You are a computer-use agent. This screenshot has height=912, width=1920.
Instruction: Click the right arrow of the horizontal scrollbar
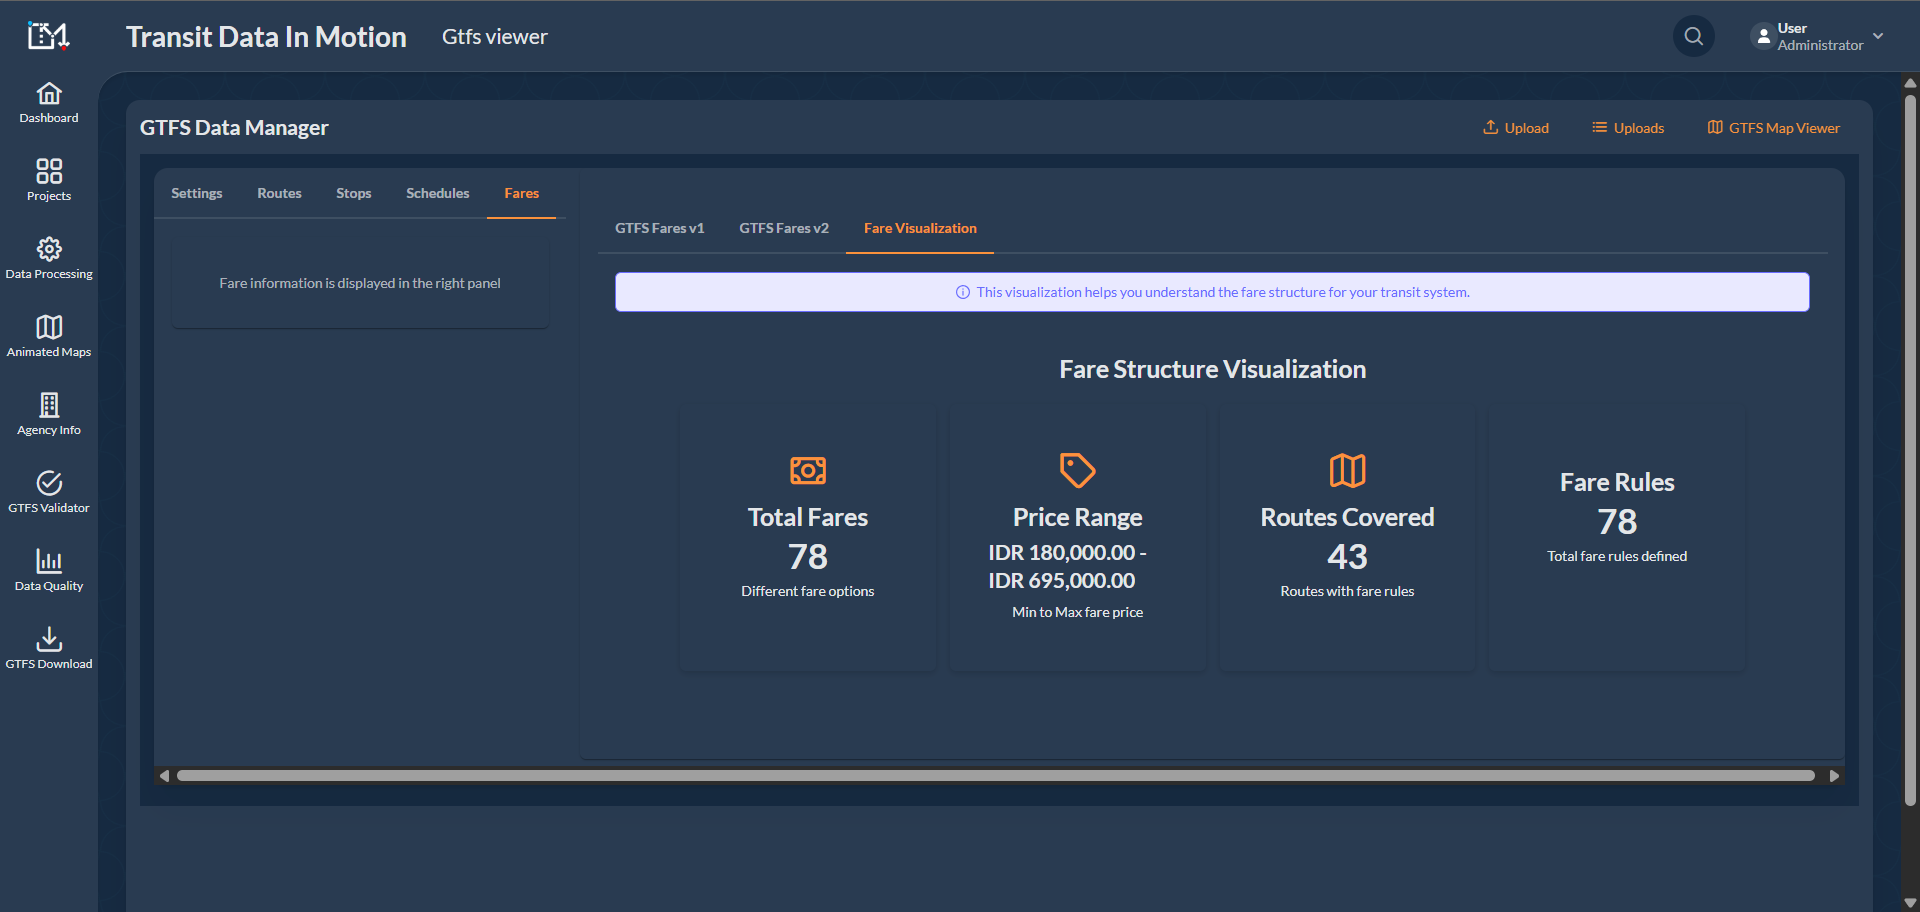pos(1834,775)
